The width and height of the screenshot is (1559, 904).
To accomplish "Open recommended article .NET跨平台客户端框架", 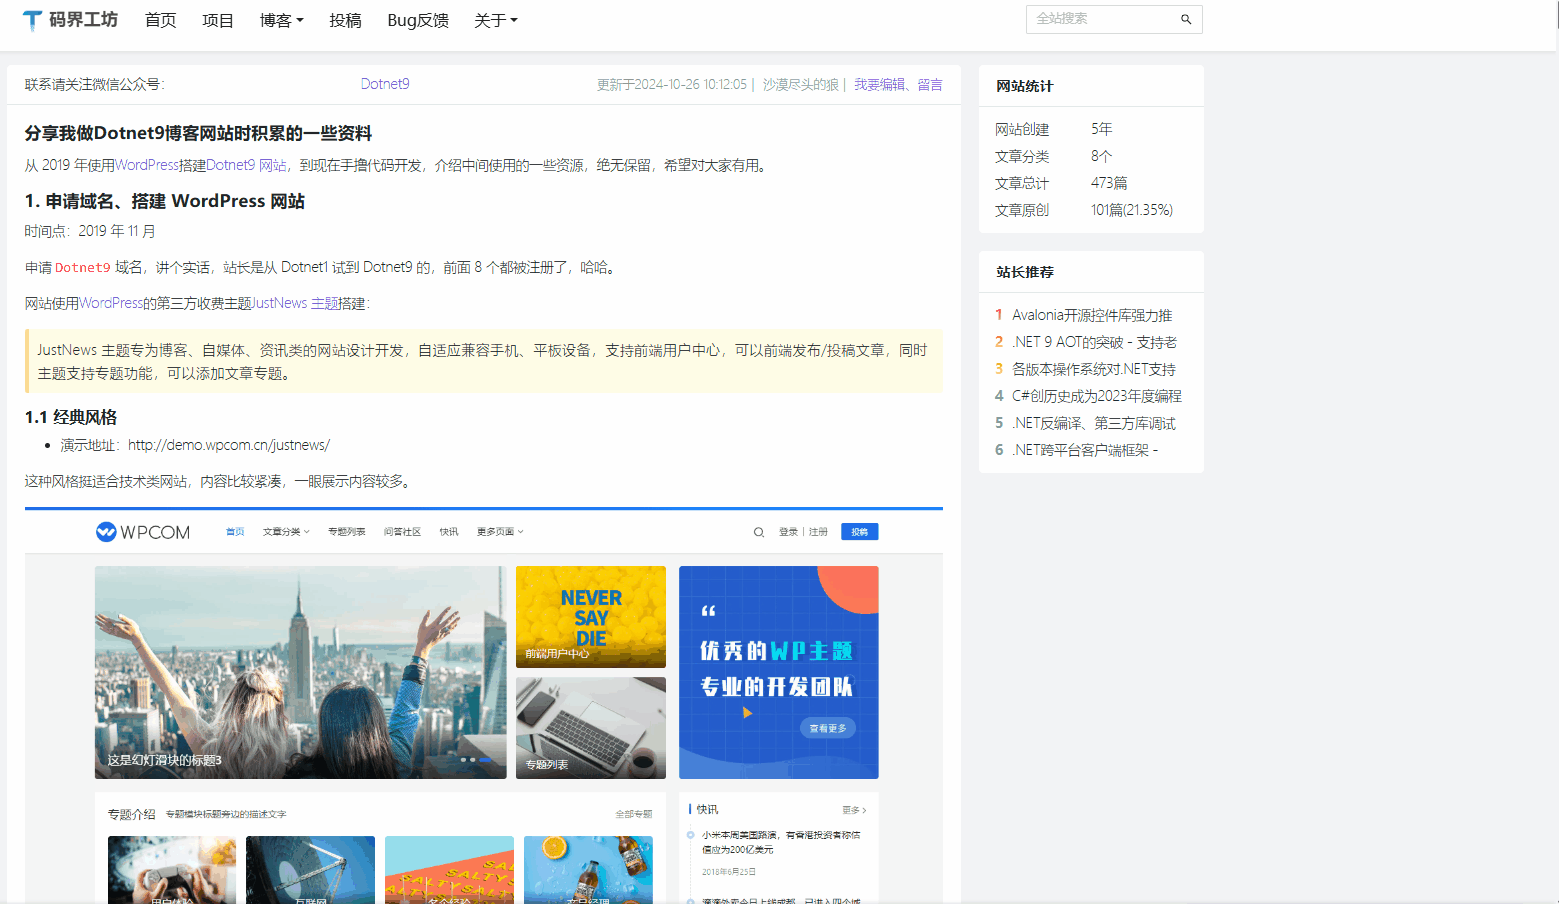I will point(1084,450).
